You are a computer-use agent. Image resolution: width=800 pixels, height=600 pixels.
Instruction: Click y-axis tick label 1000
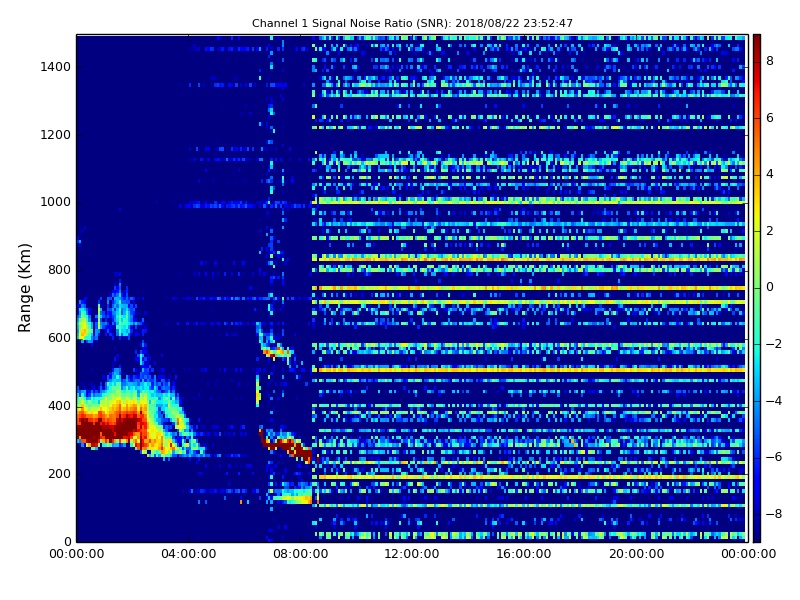click(x=56, y=202)
